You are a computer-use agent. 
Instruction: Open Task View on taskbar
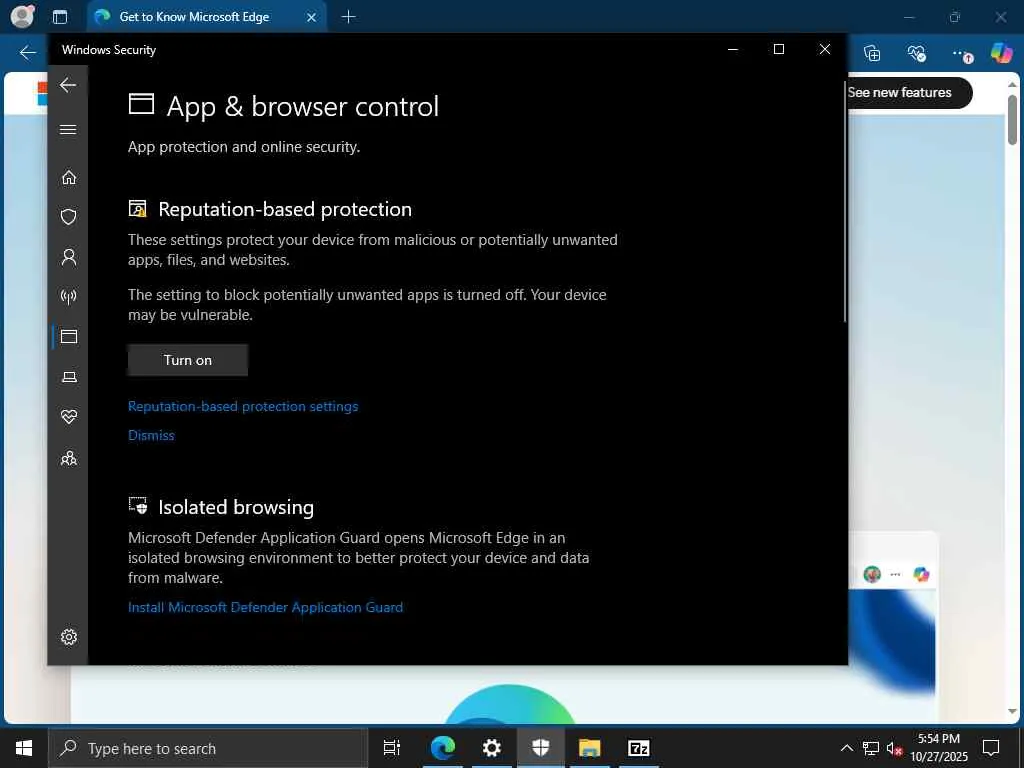click(x=392, y=748)
